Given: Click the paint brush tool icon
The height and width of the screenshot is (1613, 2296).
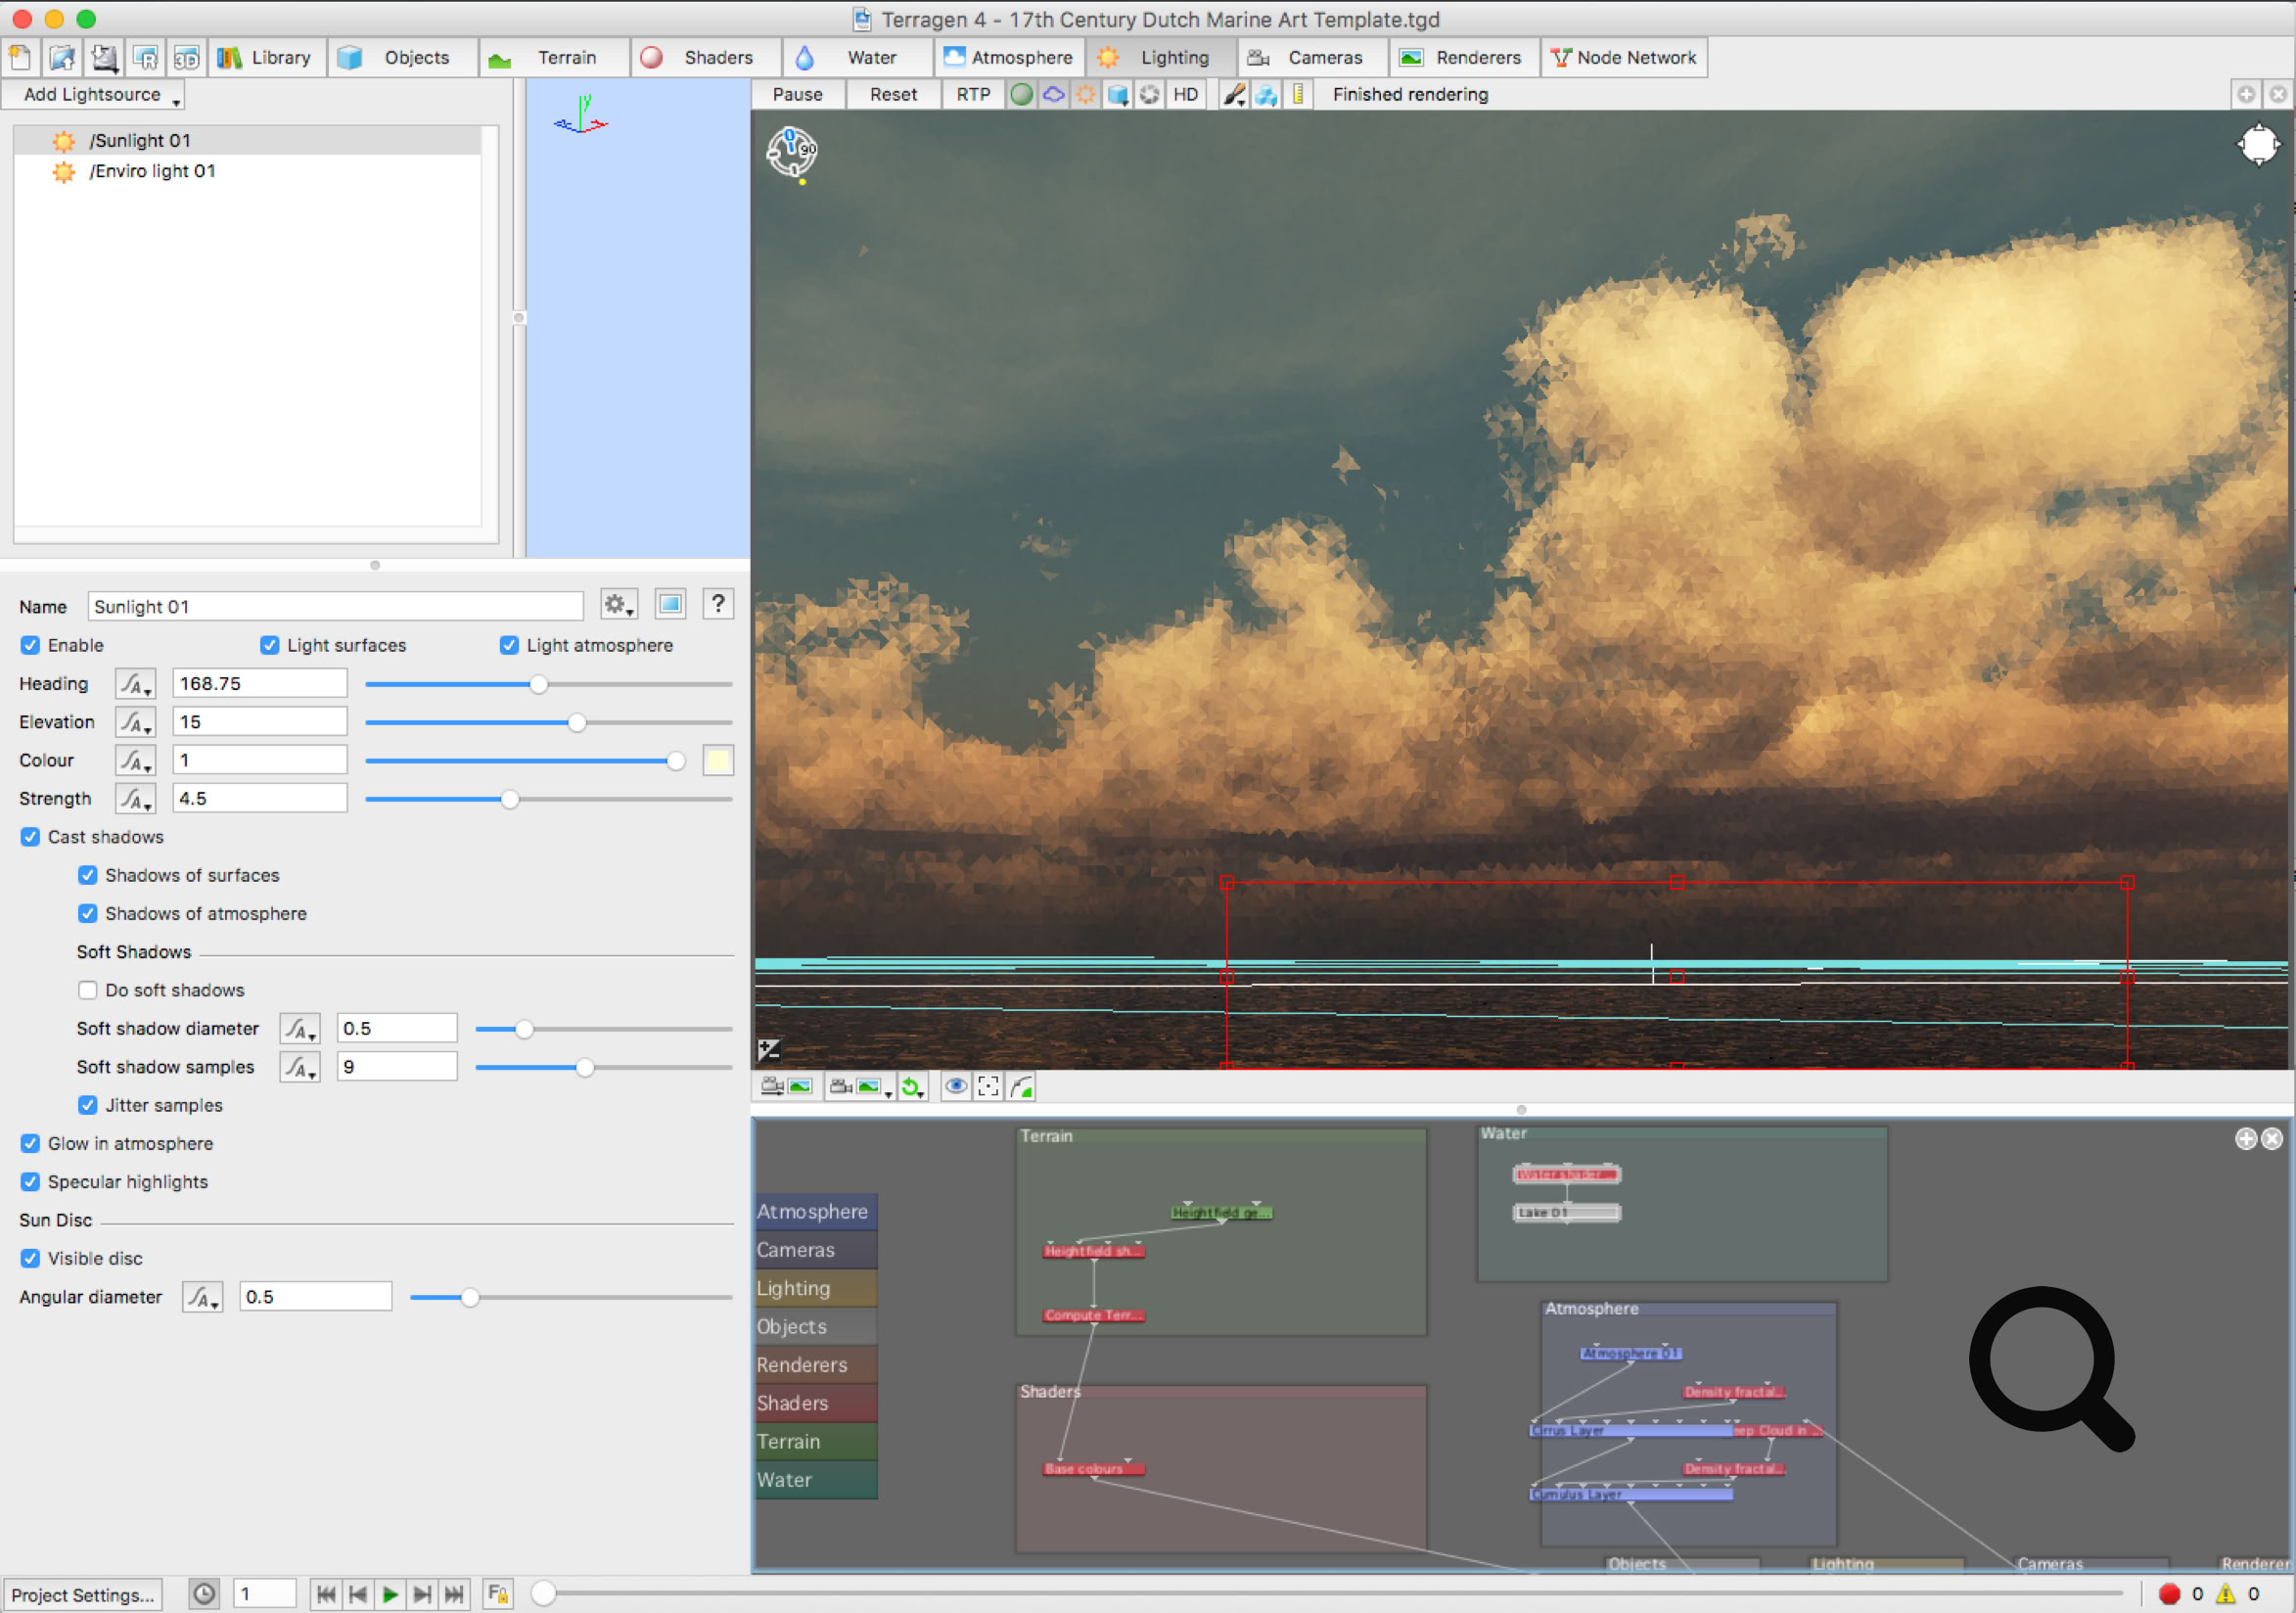Looking at the screenshot, I should (x=1234, y=95).
